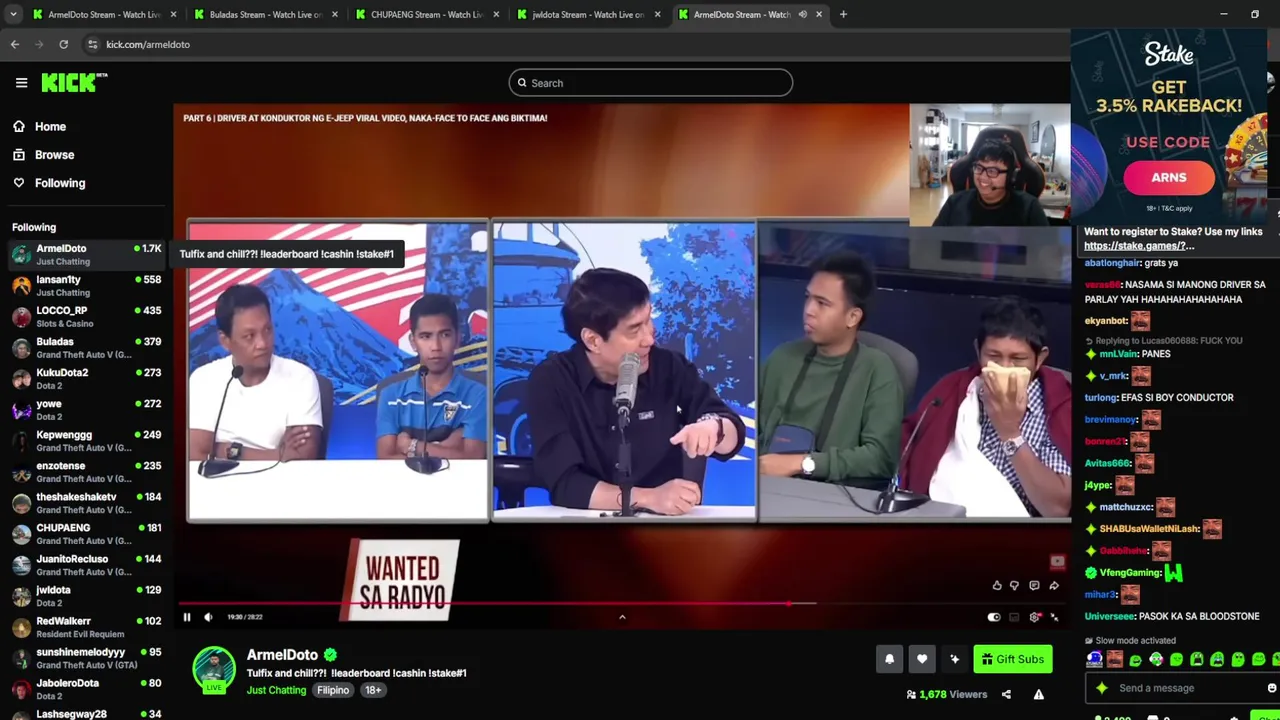Enable stream notifications with bell button
The image size is (1280, 720).
889,659
